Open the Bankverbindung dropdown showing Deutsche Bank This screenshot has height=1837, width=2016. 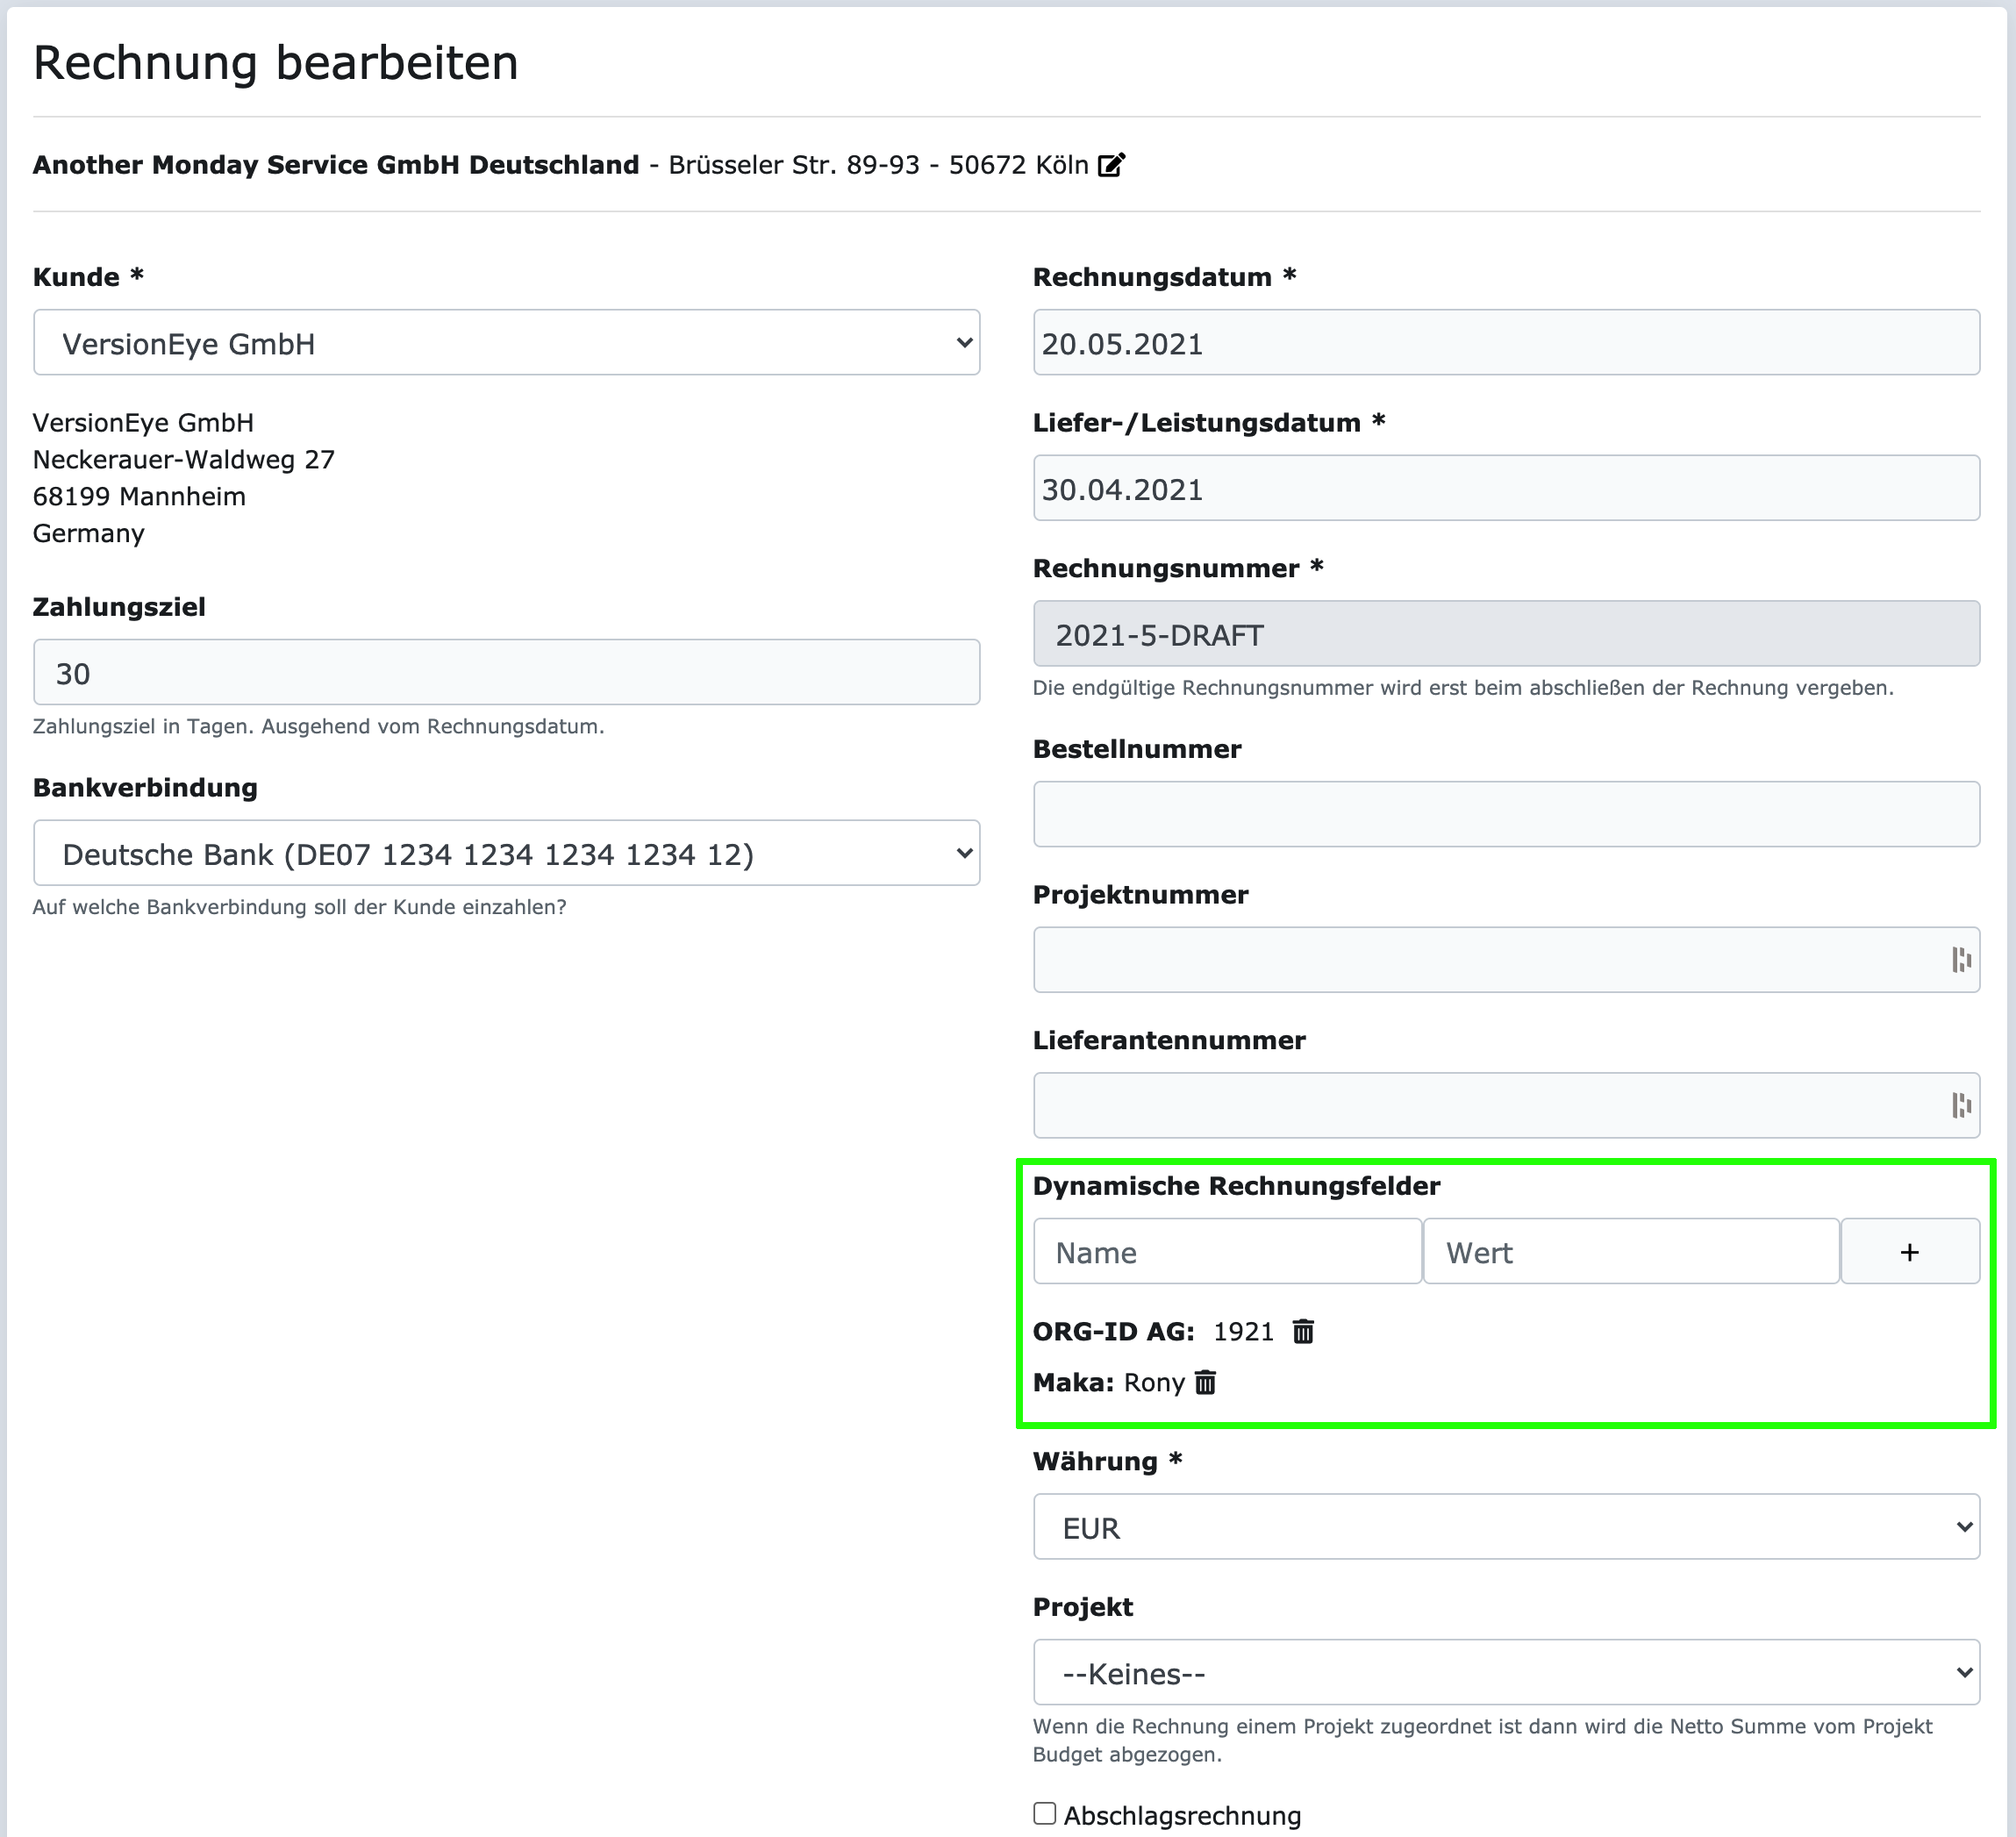(x=506, y=853)
